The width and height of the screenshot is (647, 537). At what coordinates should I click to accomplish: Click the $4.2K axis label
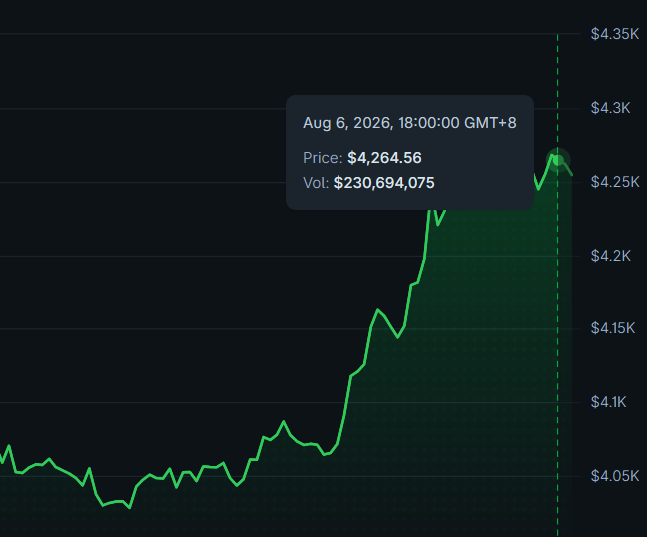pyautogui.click(x=611, y=256)
